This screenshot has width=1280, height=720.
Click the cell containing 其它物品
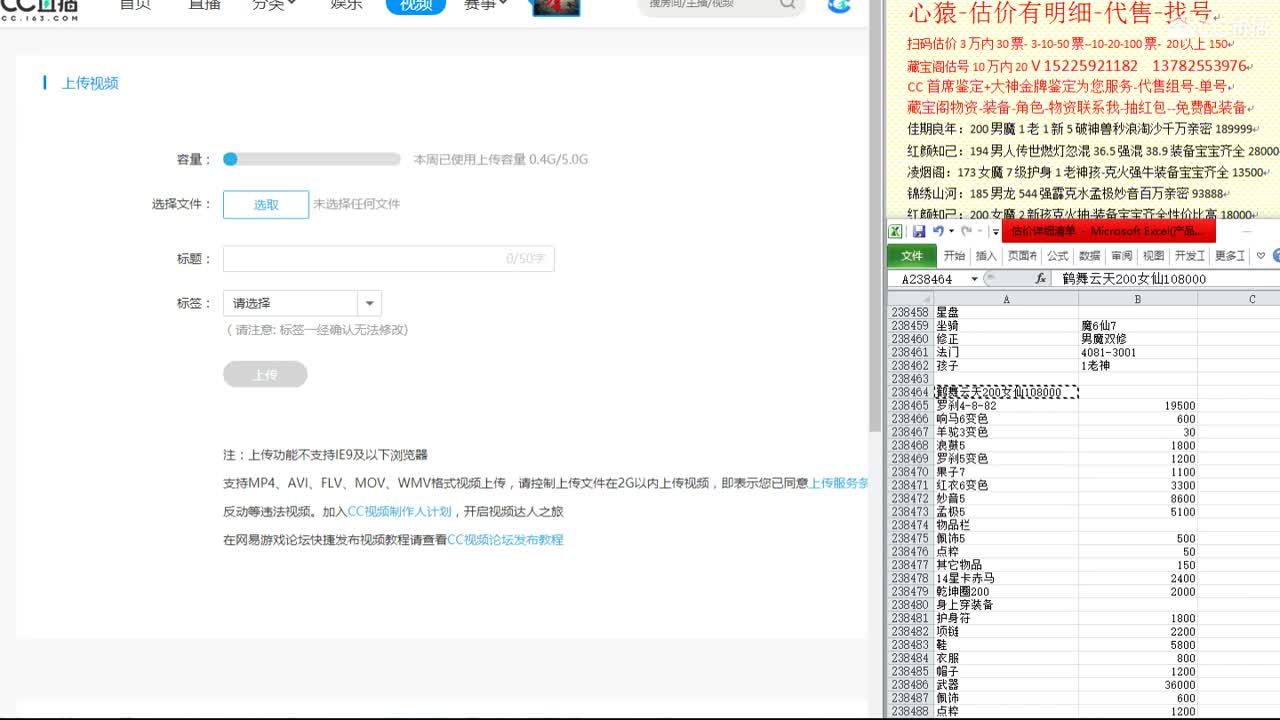tap(1006, 565)
